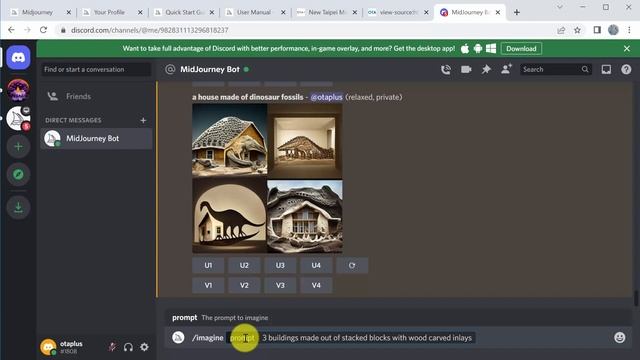This screenshot has height=360, width=640.
Task: Open user settings gear icon
Action: pyautogui.click(x=144, y=347)
